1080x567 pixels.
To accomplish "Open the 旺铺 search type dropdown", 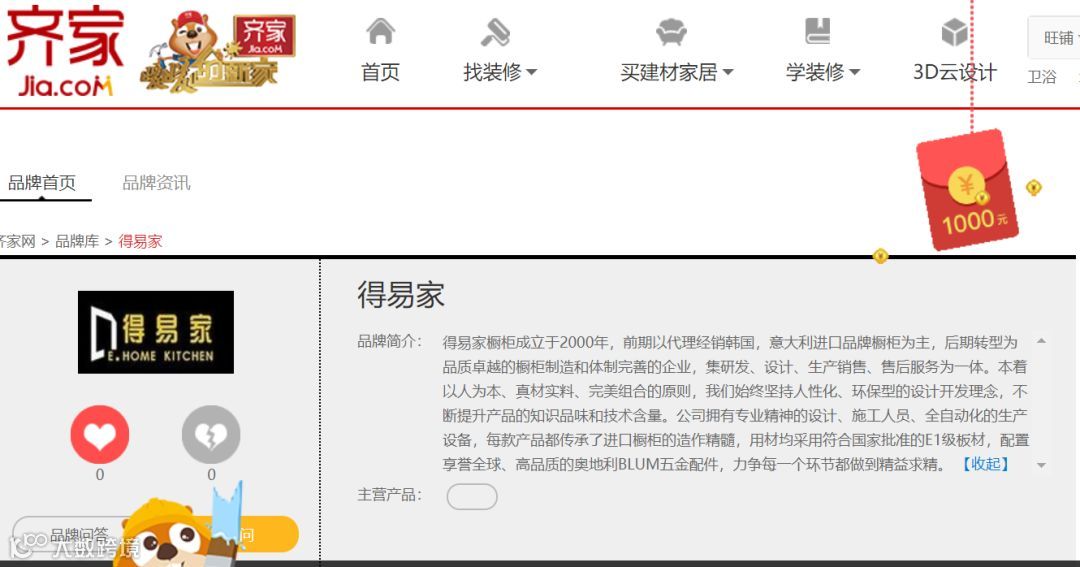I will pyautogui.click(x=1057, y=38).
